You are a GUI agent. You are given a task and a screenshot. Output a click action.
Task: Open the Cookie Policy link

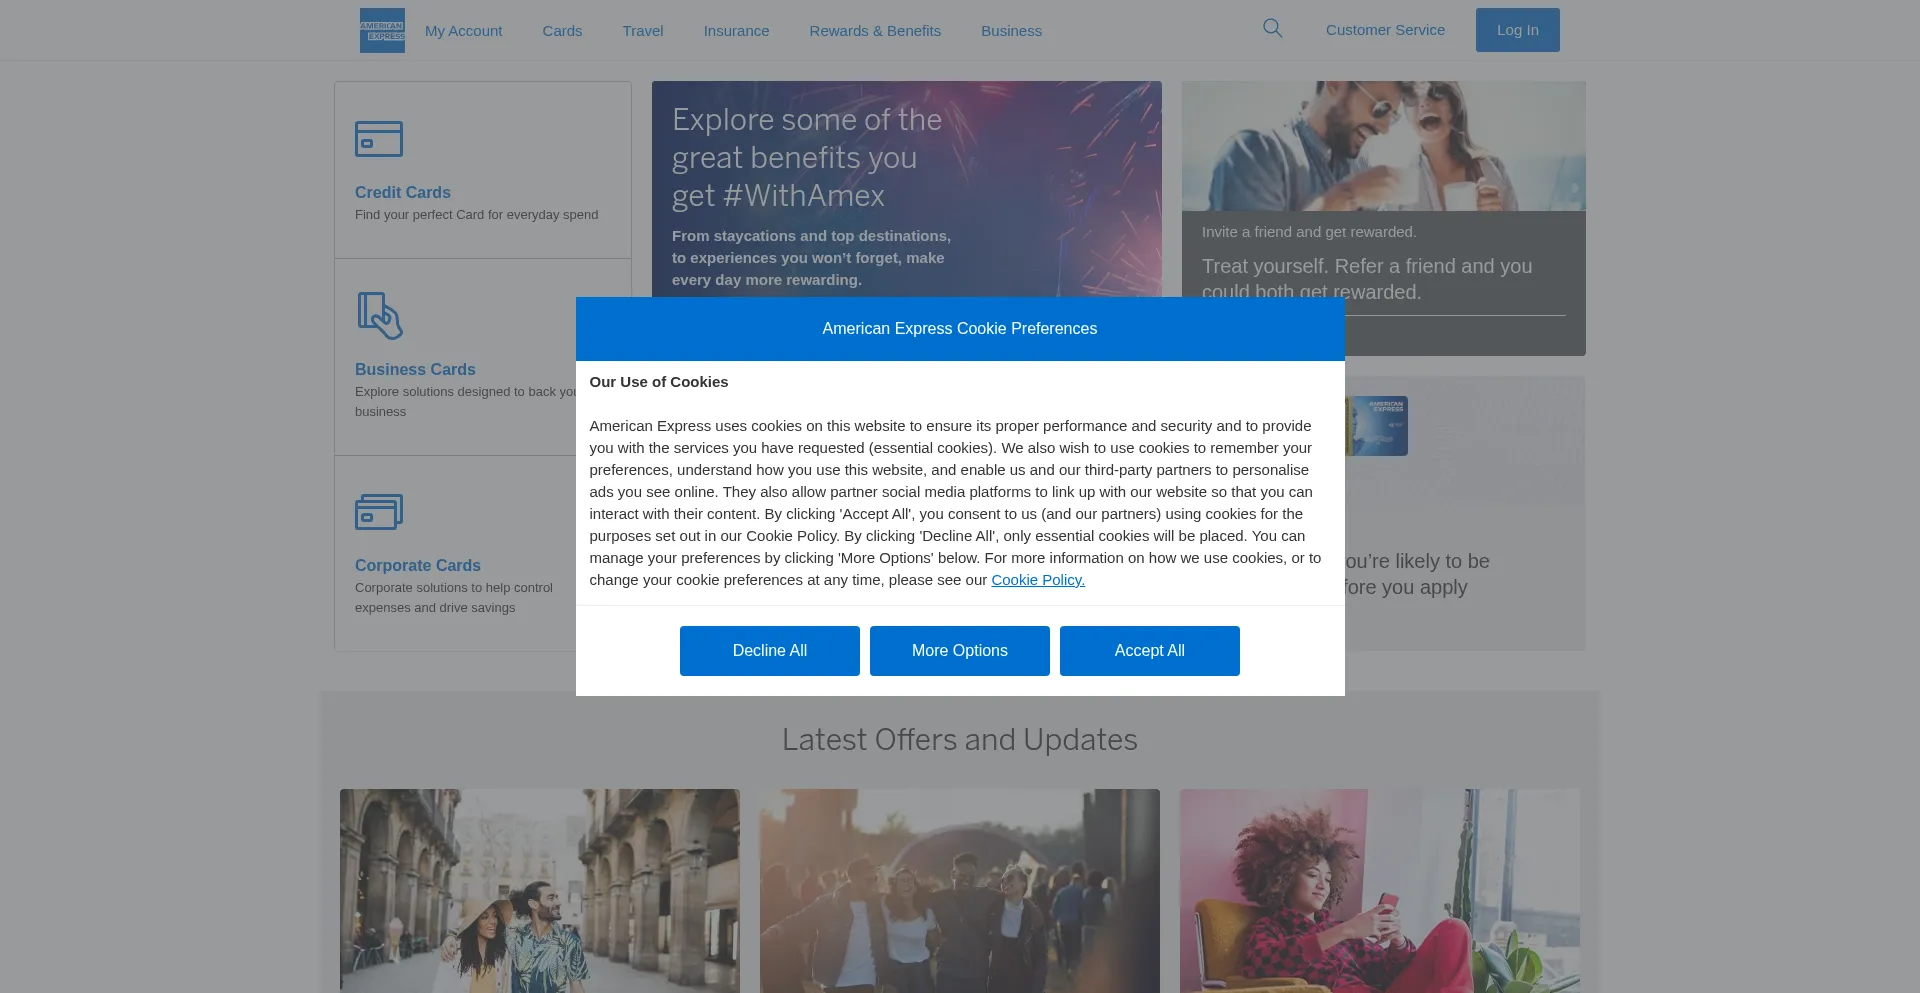point(1038,580)
